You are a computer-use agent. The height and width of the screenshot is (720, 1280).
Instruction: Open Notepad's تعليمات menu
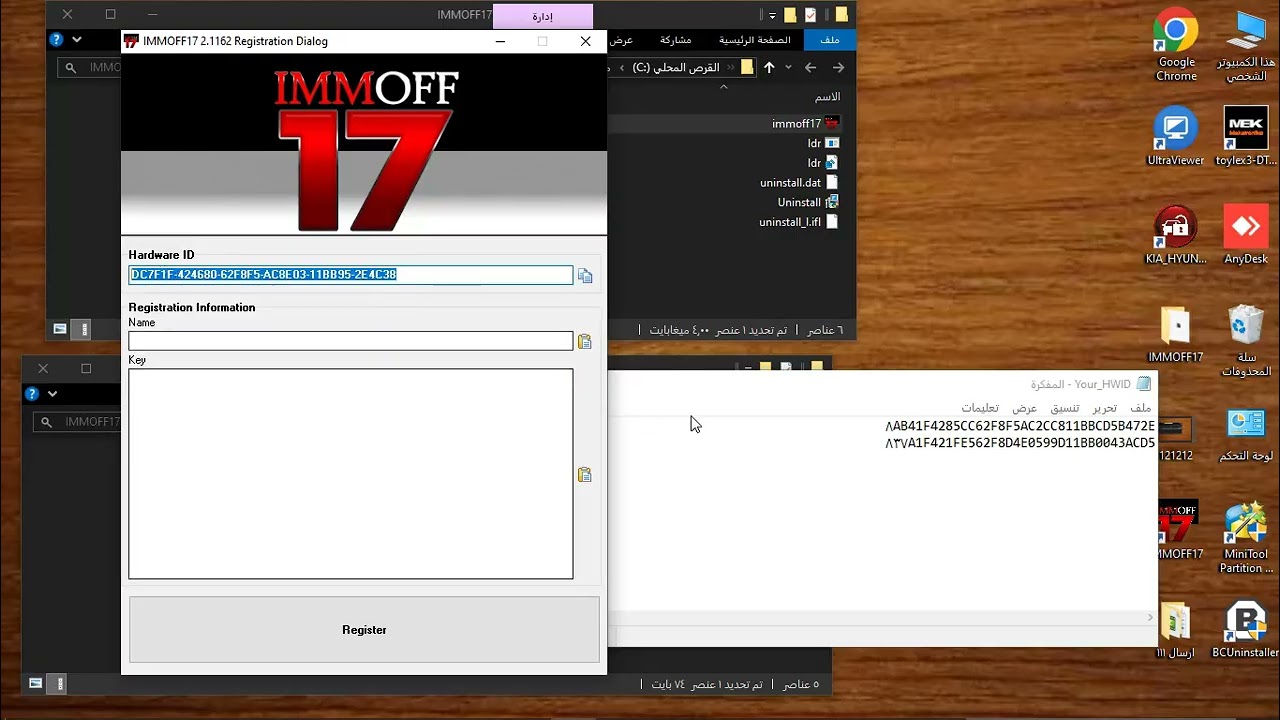(x=981, y=408)
